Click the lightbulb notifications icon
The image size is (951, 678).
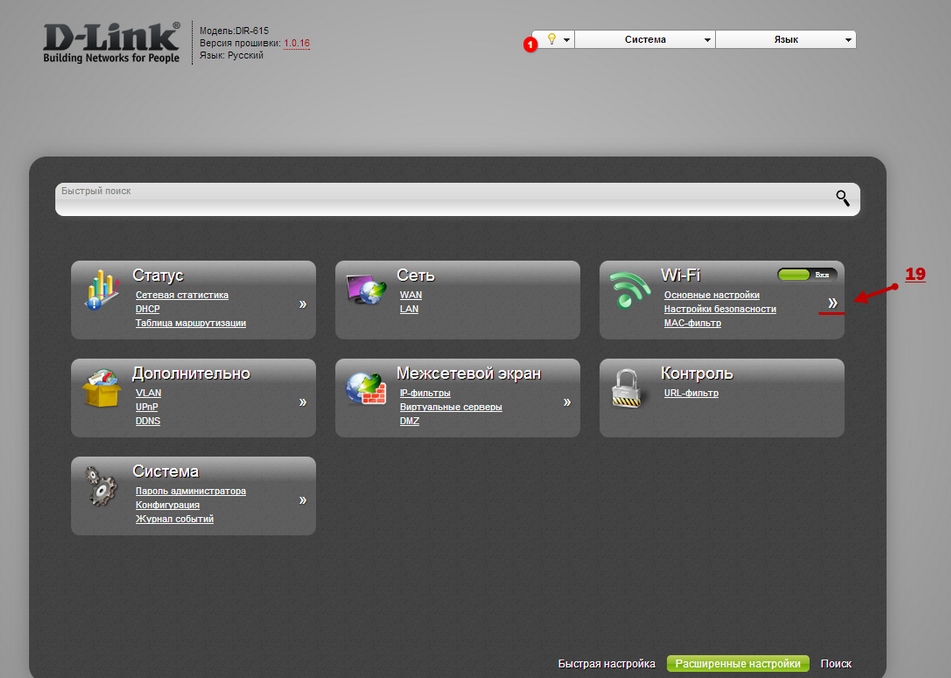(x=551, y=39)
